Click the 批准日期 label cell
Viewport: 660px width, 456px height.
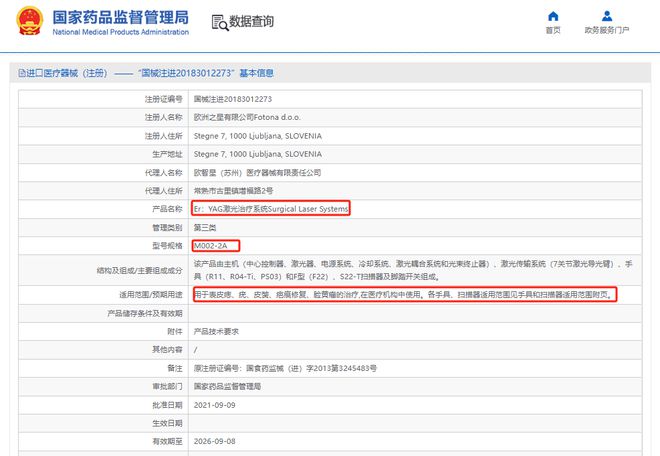click(x=104, y=405)
